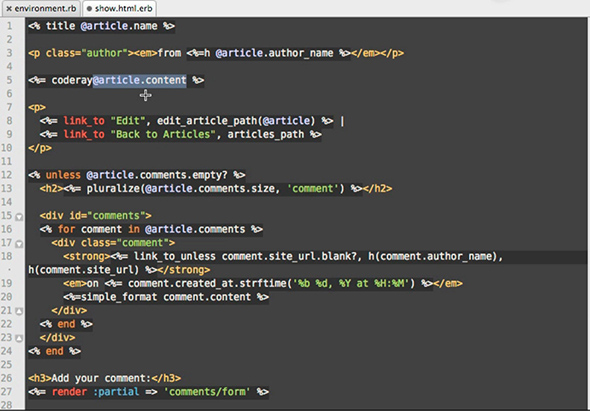Close the environment.rb tab
The height and width of the screenshot is (411, 590).
(x=9, y=8)
